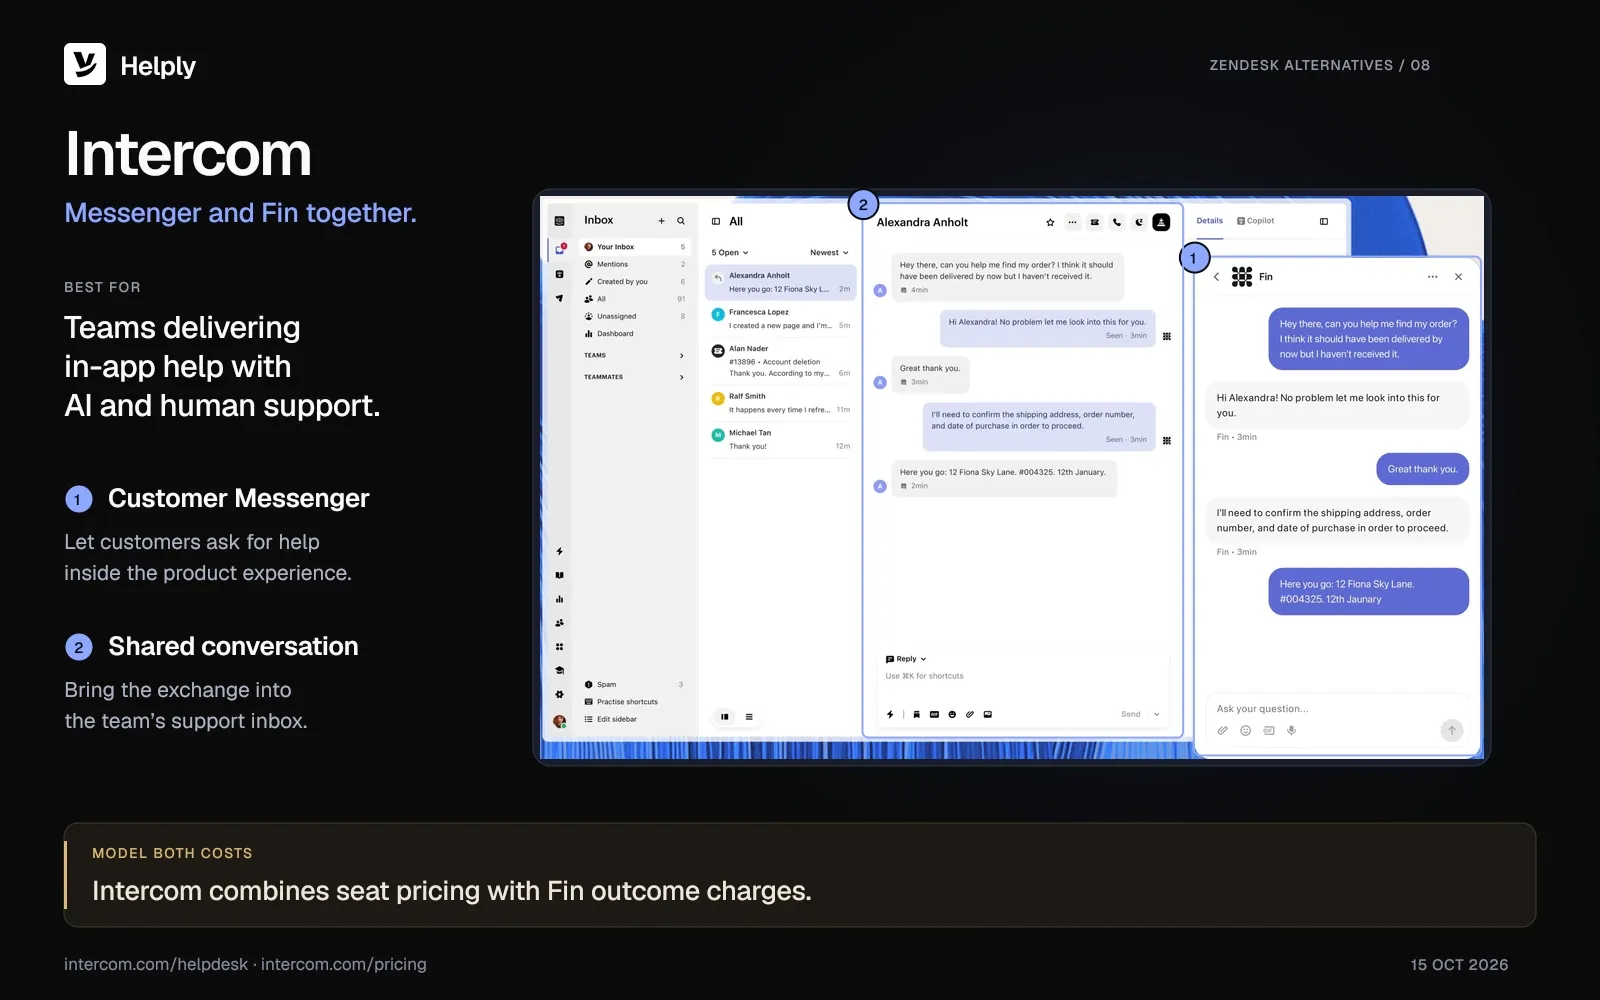Open the Settings gear in left rail

[x=559, y=694]
